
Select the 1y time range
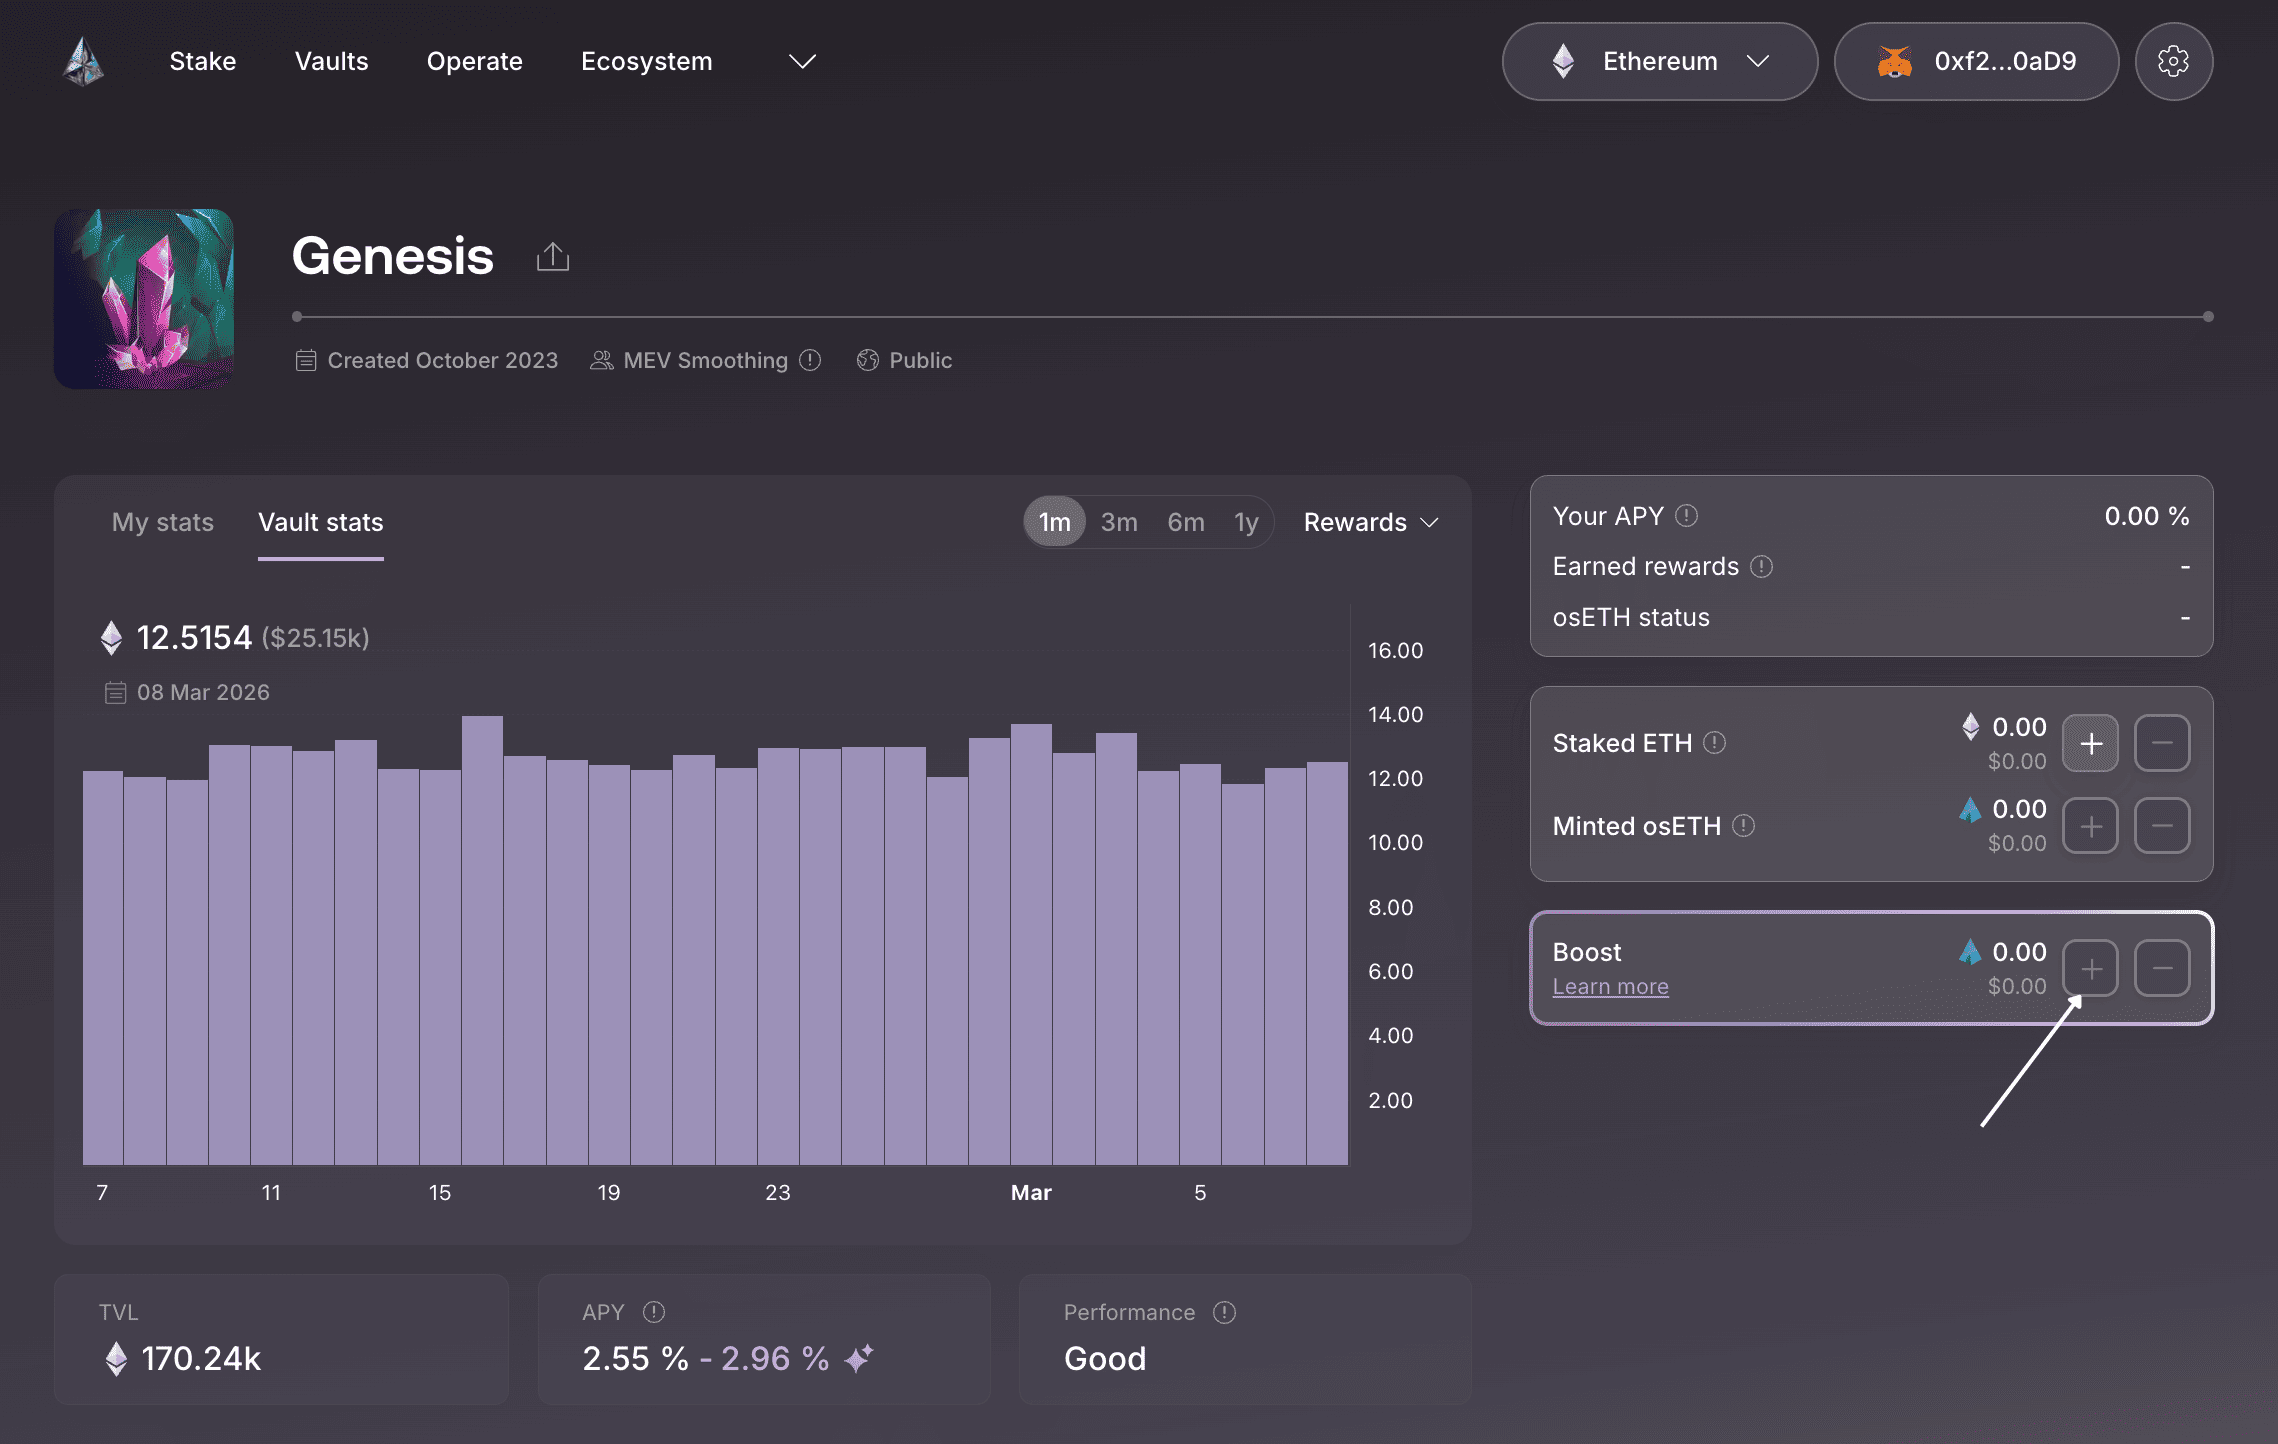1246,522
